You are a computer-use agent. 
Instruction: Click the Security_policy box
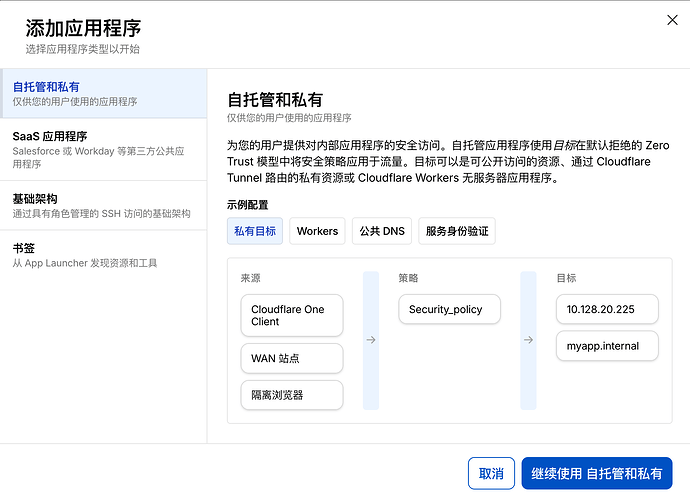449,309
